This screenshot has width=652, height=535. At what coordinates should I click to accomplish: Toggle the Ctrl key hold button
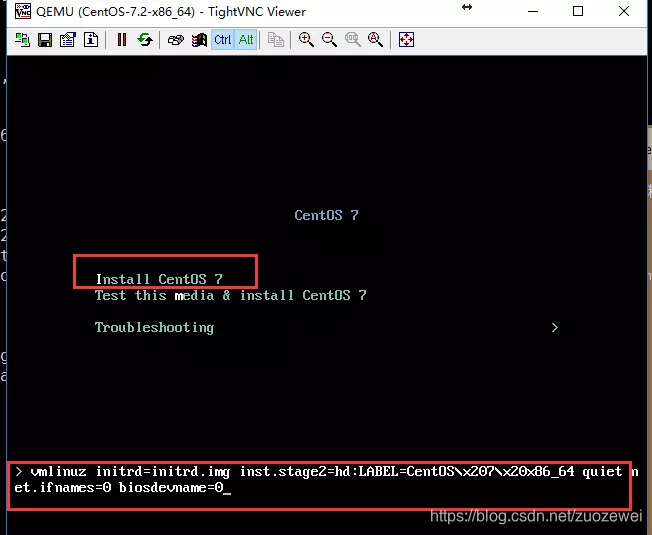click(222, 40)
